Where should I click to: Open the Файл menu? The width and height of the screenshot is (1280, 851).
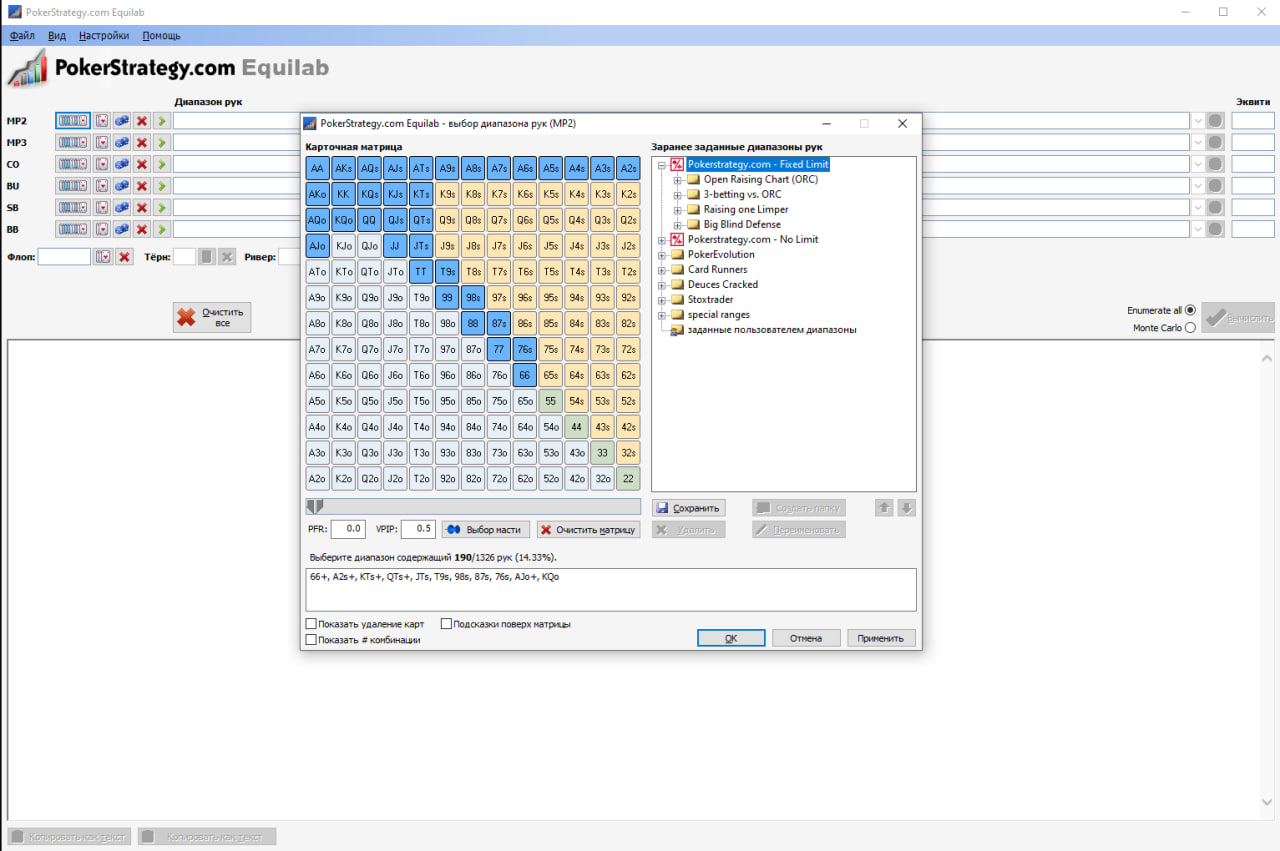click(22, 35)
